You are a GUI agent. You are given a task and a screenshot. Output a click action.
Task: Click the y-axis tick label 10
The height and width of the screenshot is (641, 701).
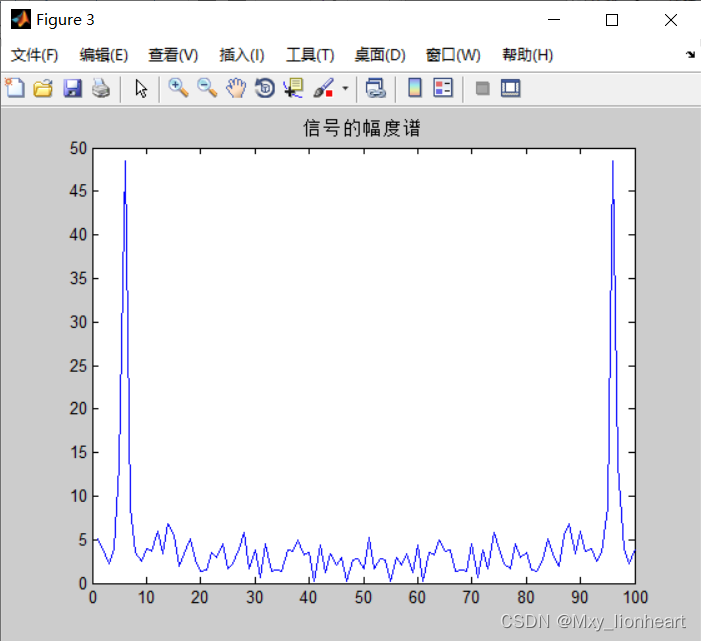[78, 496]
